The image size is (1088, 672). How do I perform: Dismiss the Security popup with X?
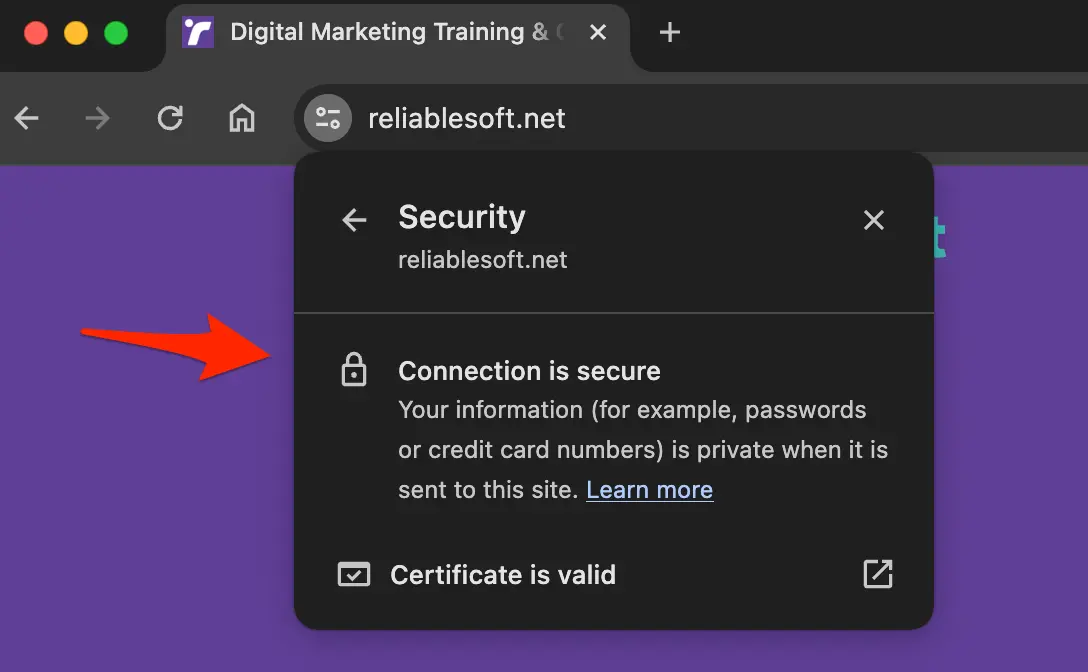[x=874, y=220]
